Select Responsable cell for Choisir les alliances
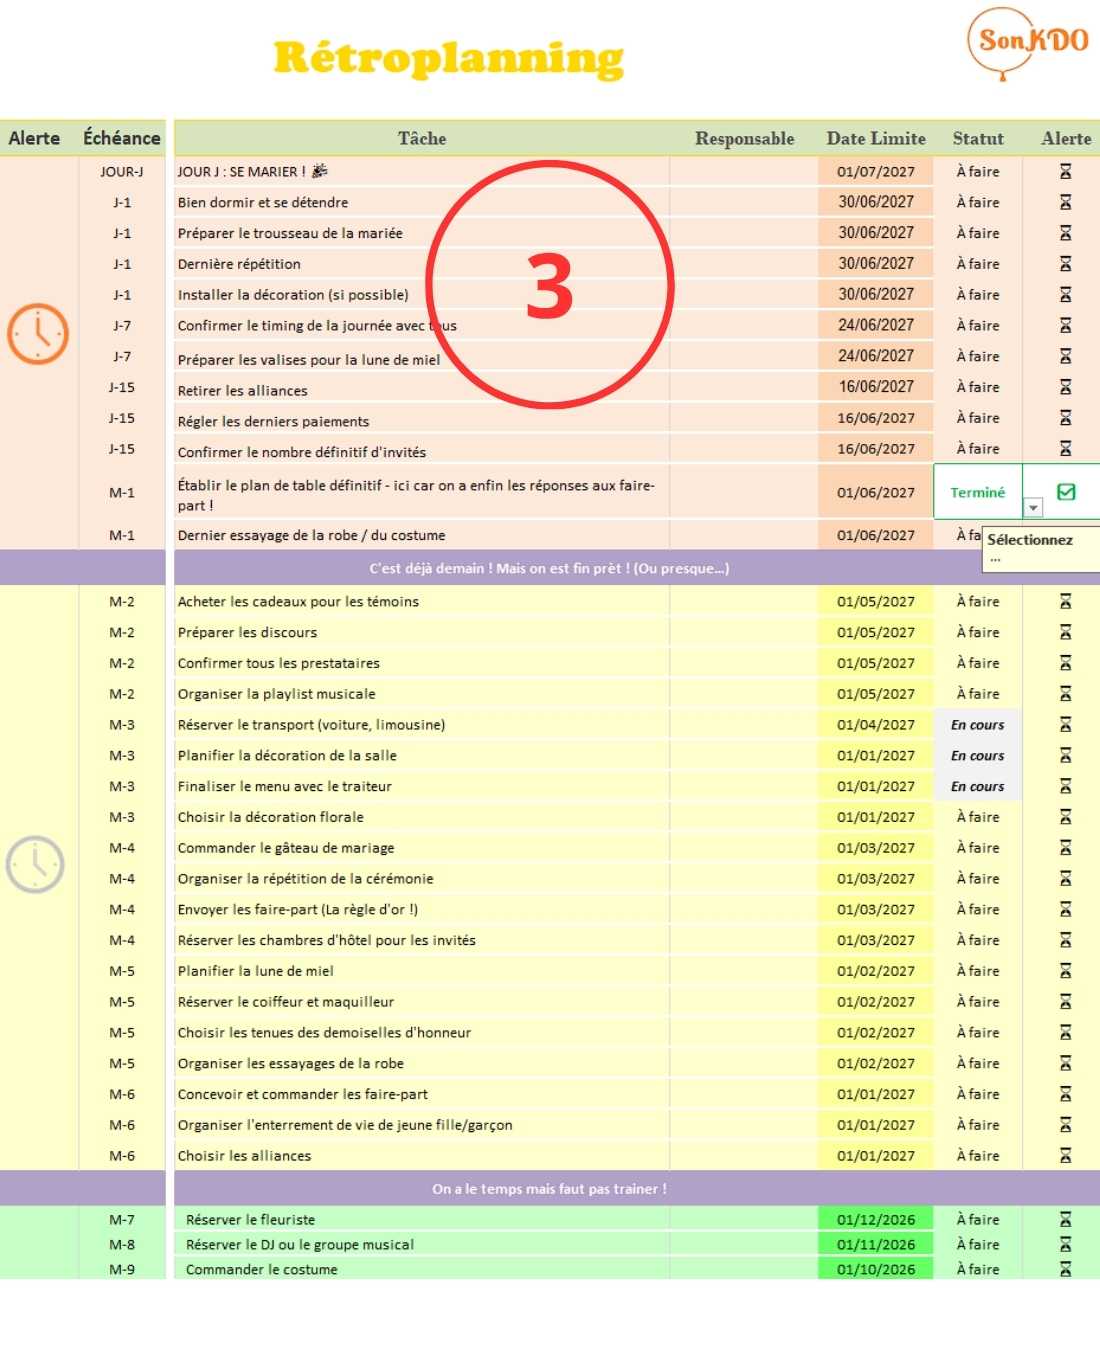Image resolution: width=1100 pixels, height=1350 pixels. [x=744, y=1156]
